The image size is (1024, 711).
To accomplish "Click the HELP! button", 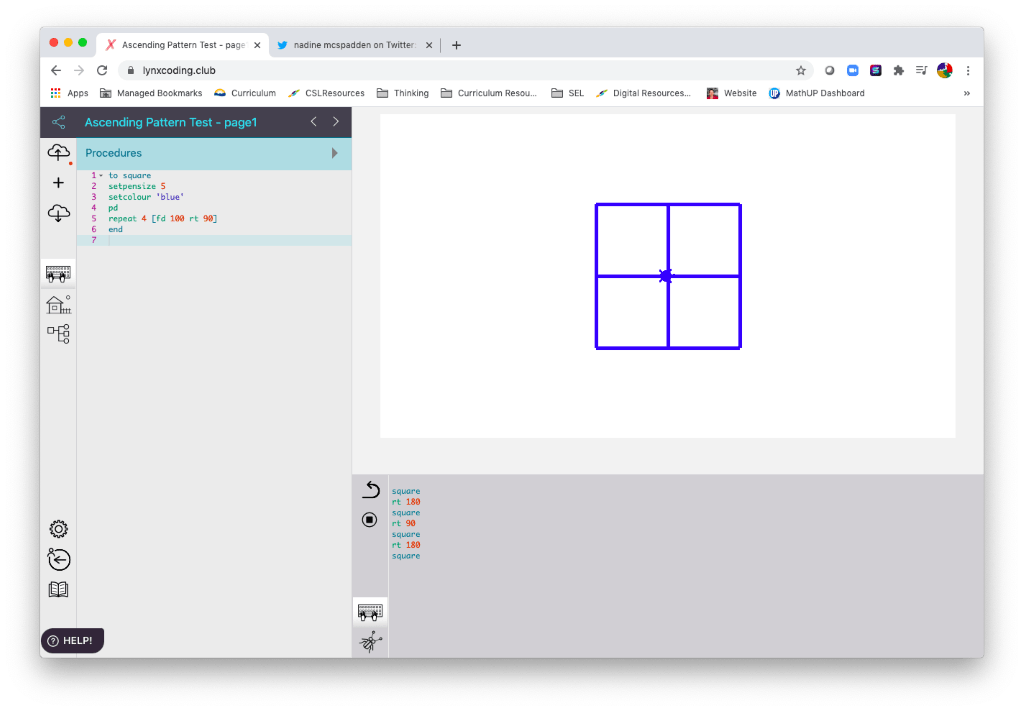I will pos(71,640).
